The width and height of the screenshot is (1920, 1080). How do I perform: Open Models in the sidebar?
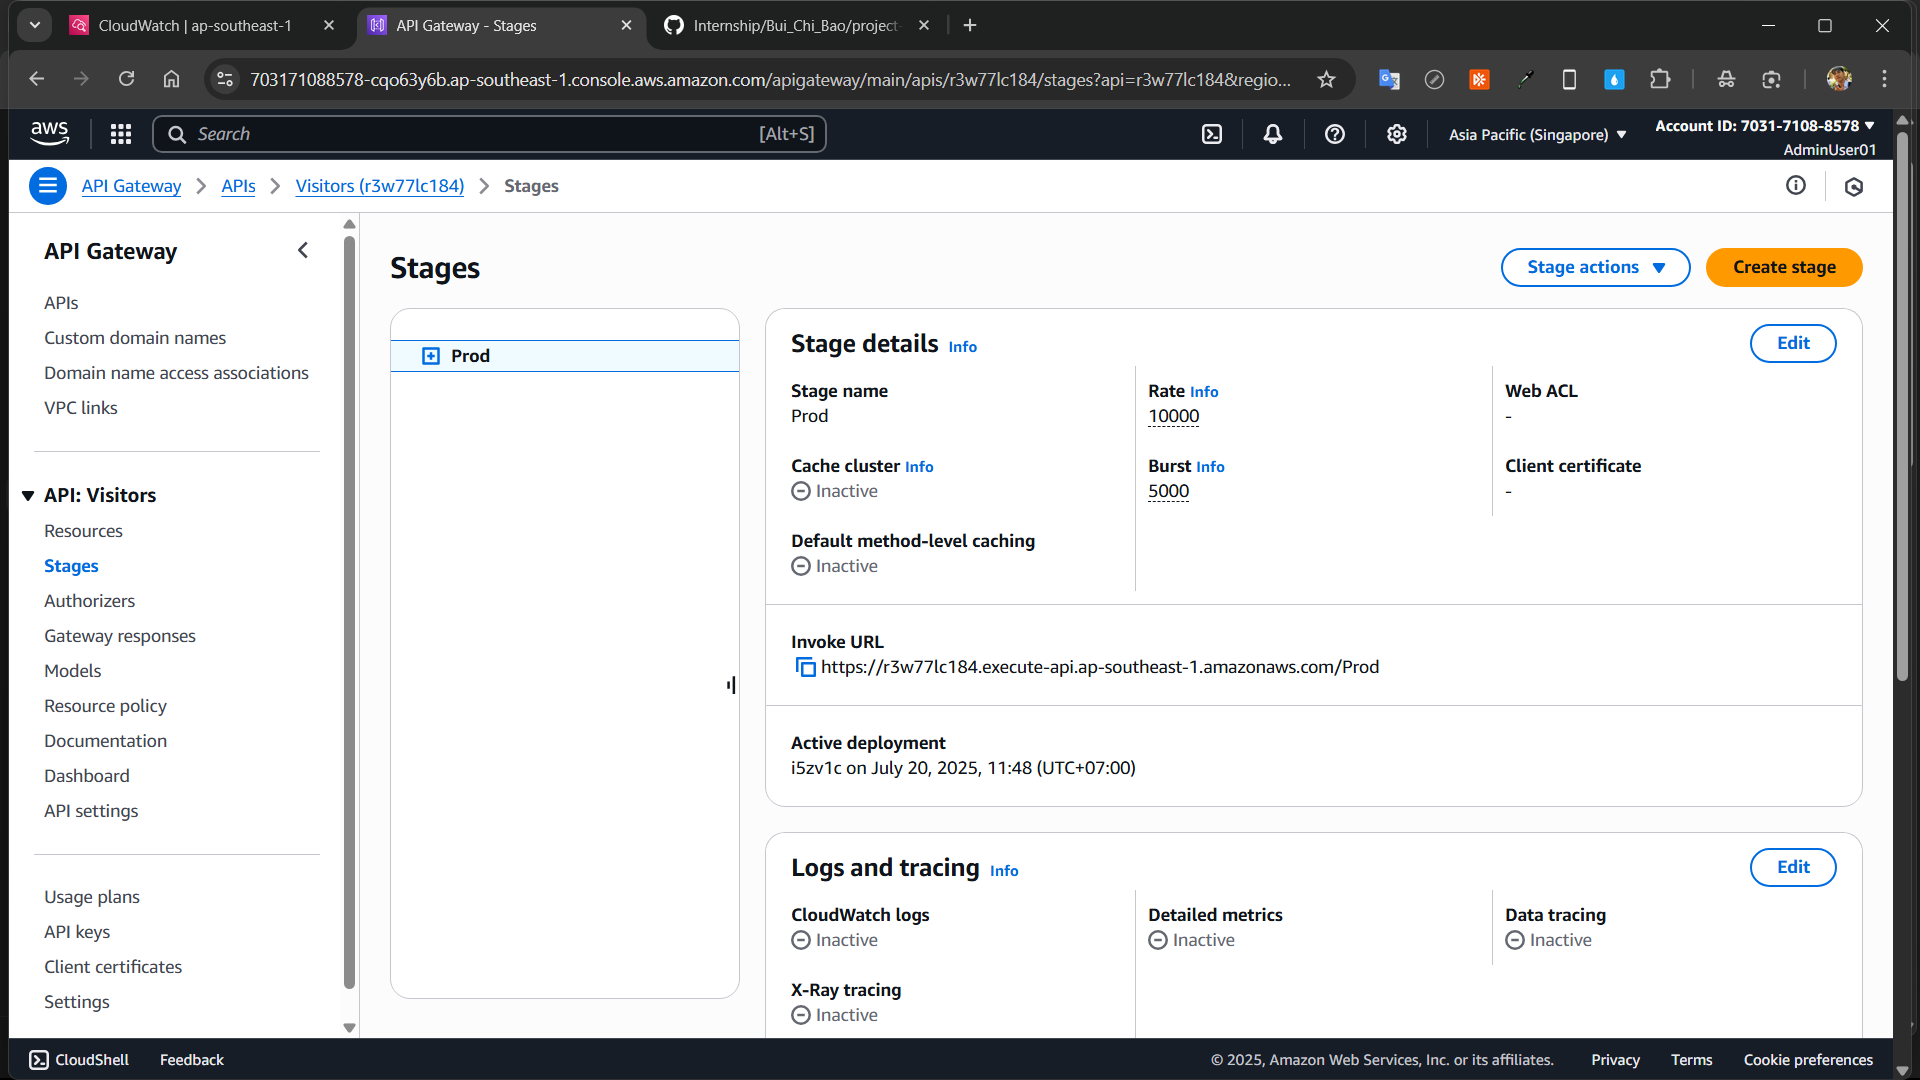[72, 671]
